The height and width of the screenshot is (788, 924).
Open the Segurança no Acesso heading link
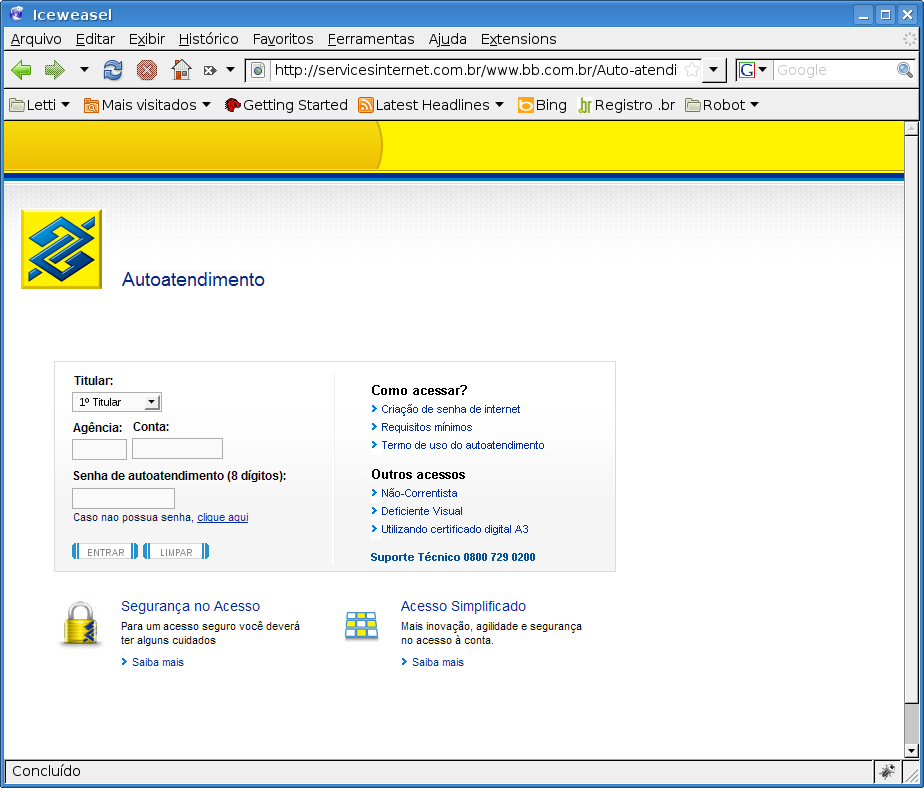(x=190, y=606)
